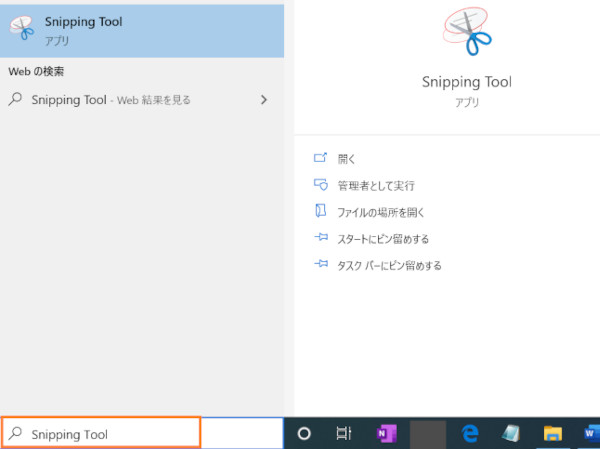Click the gray blank taskbar button
Viewport: 600px width, 449px height.
tap(428, 434)
